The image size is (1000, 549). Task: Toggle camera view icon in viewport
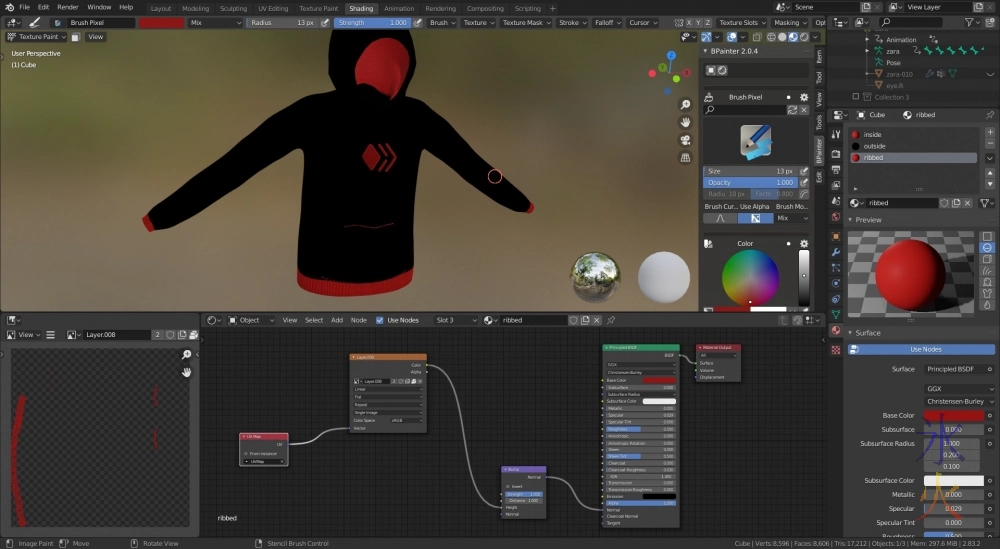tap(685, 140)
